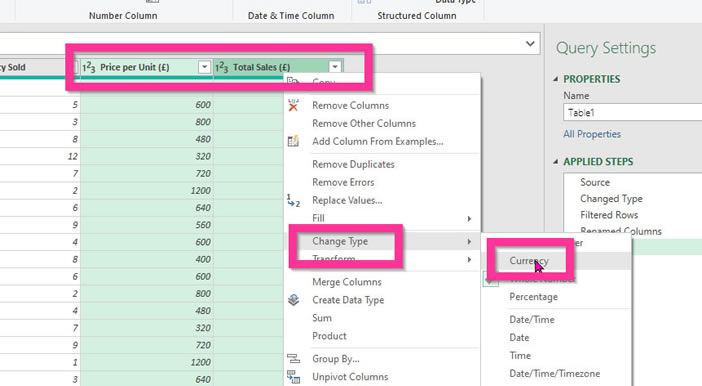Screen dimensions: 702x386
Task: Click the Replace Values icon
Action: [x=293, y=200]
